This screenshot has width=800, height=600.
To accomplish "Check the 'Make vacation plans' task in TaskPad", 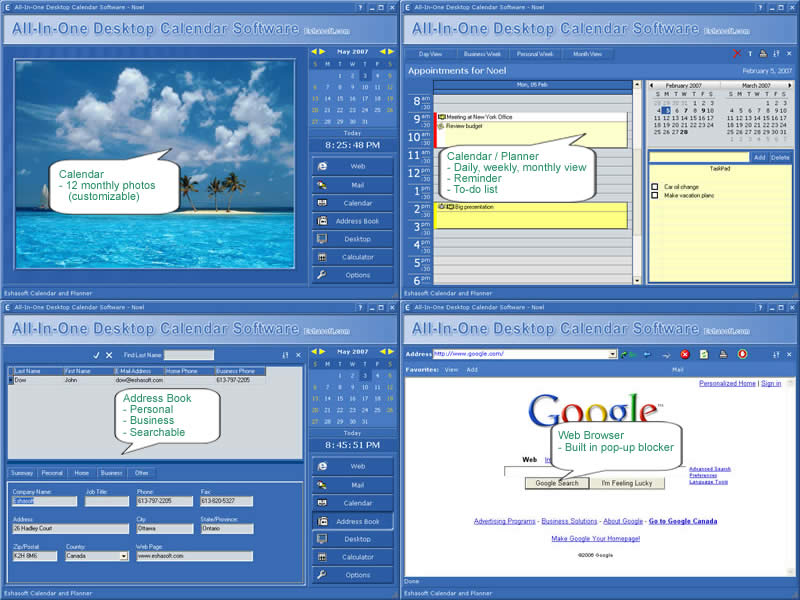I will pyautogui.click(x=654, y=196).
